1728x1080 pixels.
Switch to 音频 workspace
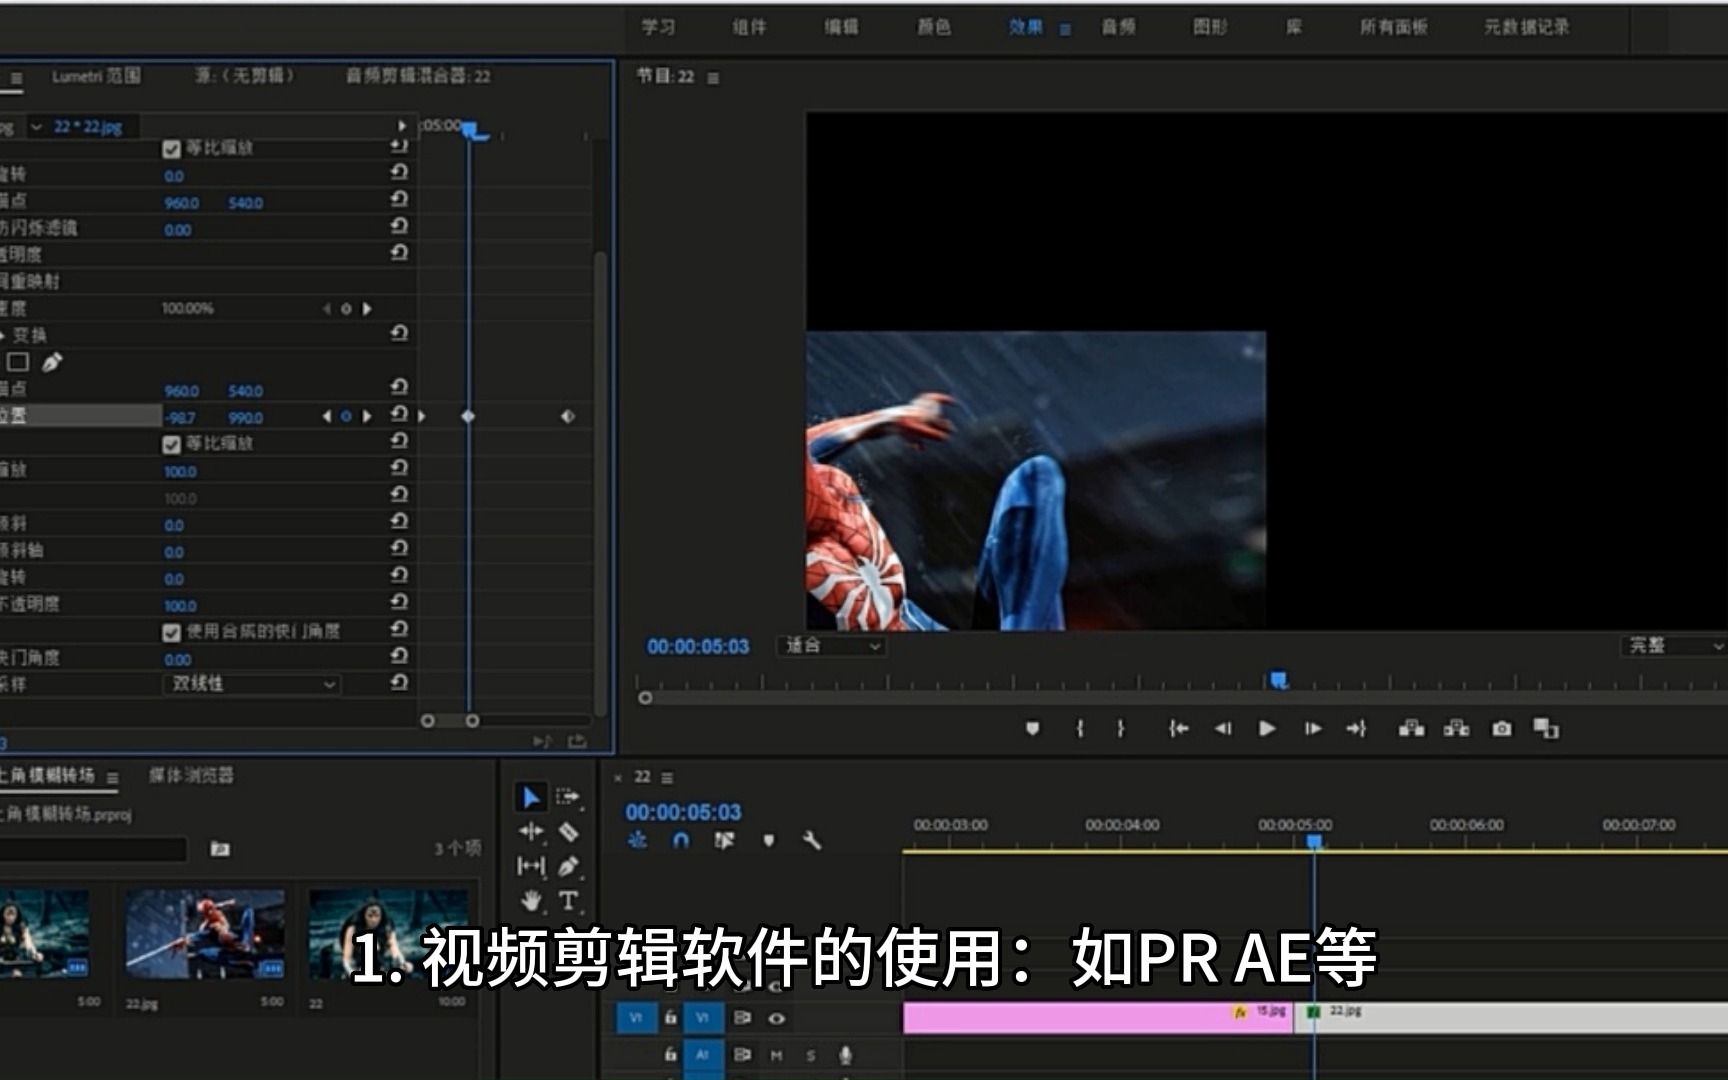click(1118, 27)
